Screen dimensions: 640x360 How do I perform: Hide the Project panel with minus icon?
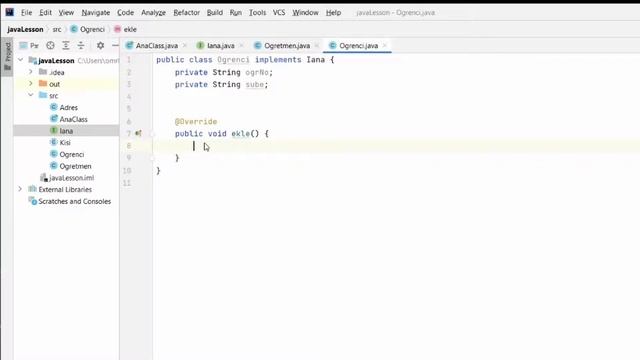click(x=115, y=46)
